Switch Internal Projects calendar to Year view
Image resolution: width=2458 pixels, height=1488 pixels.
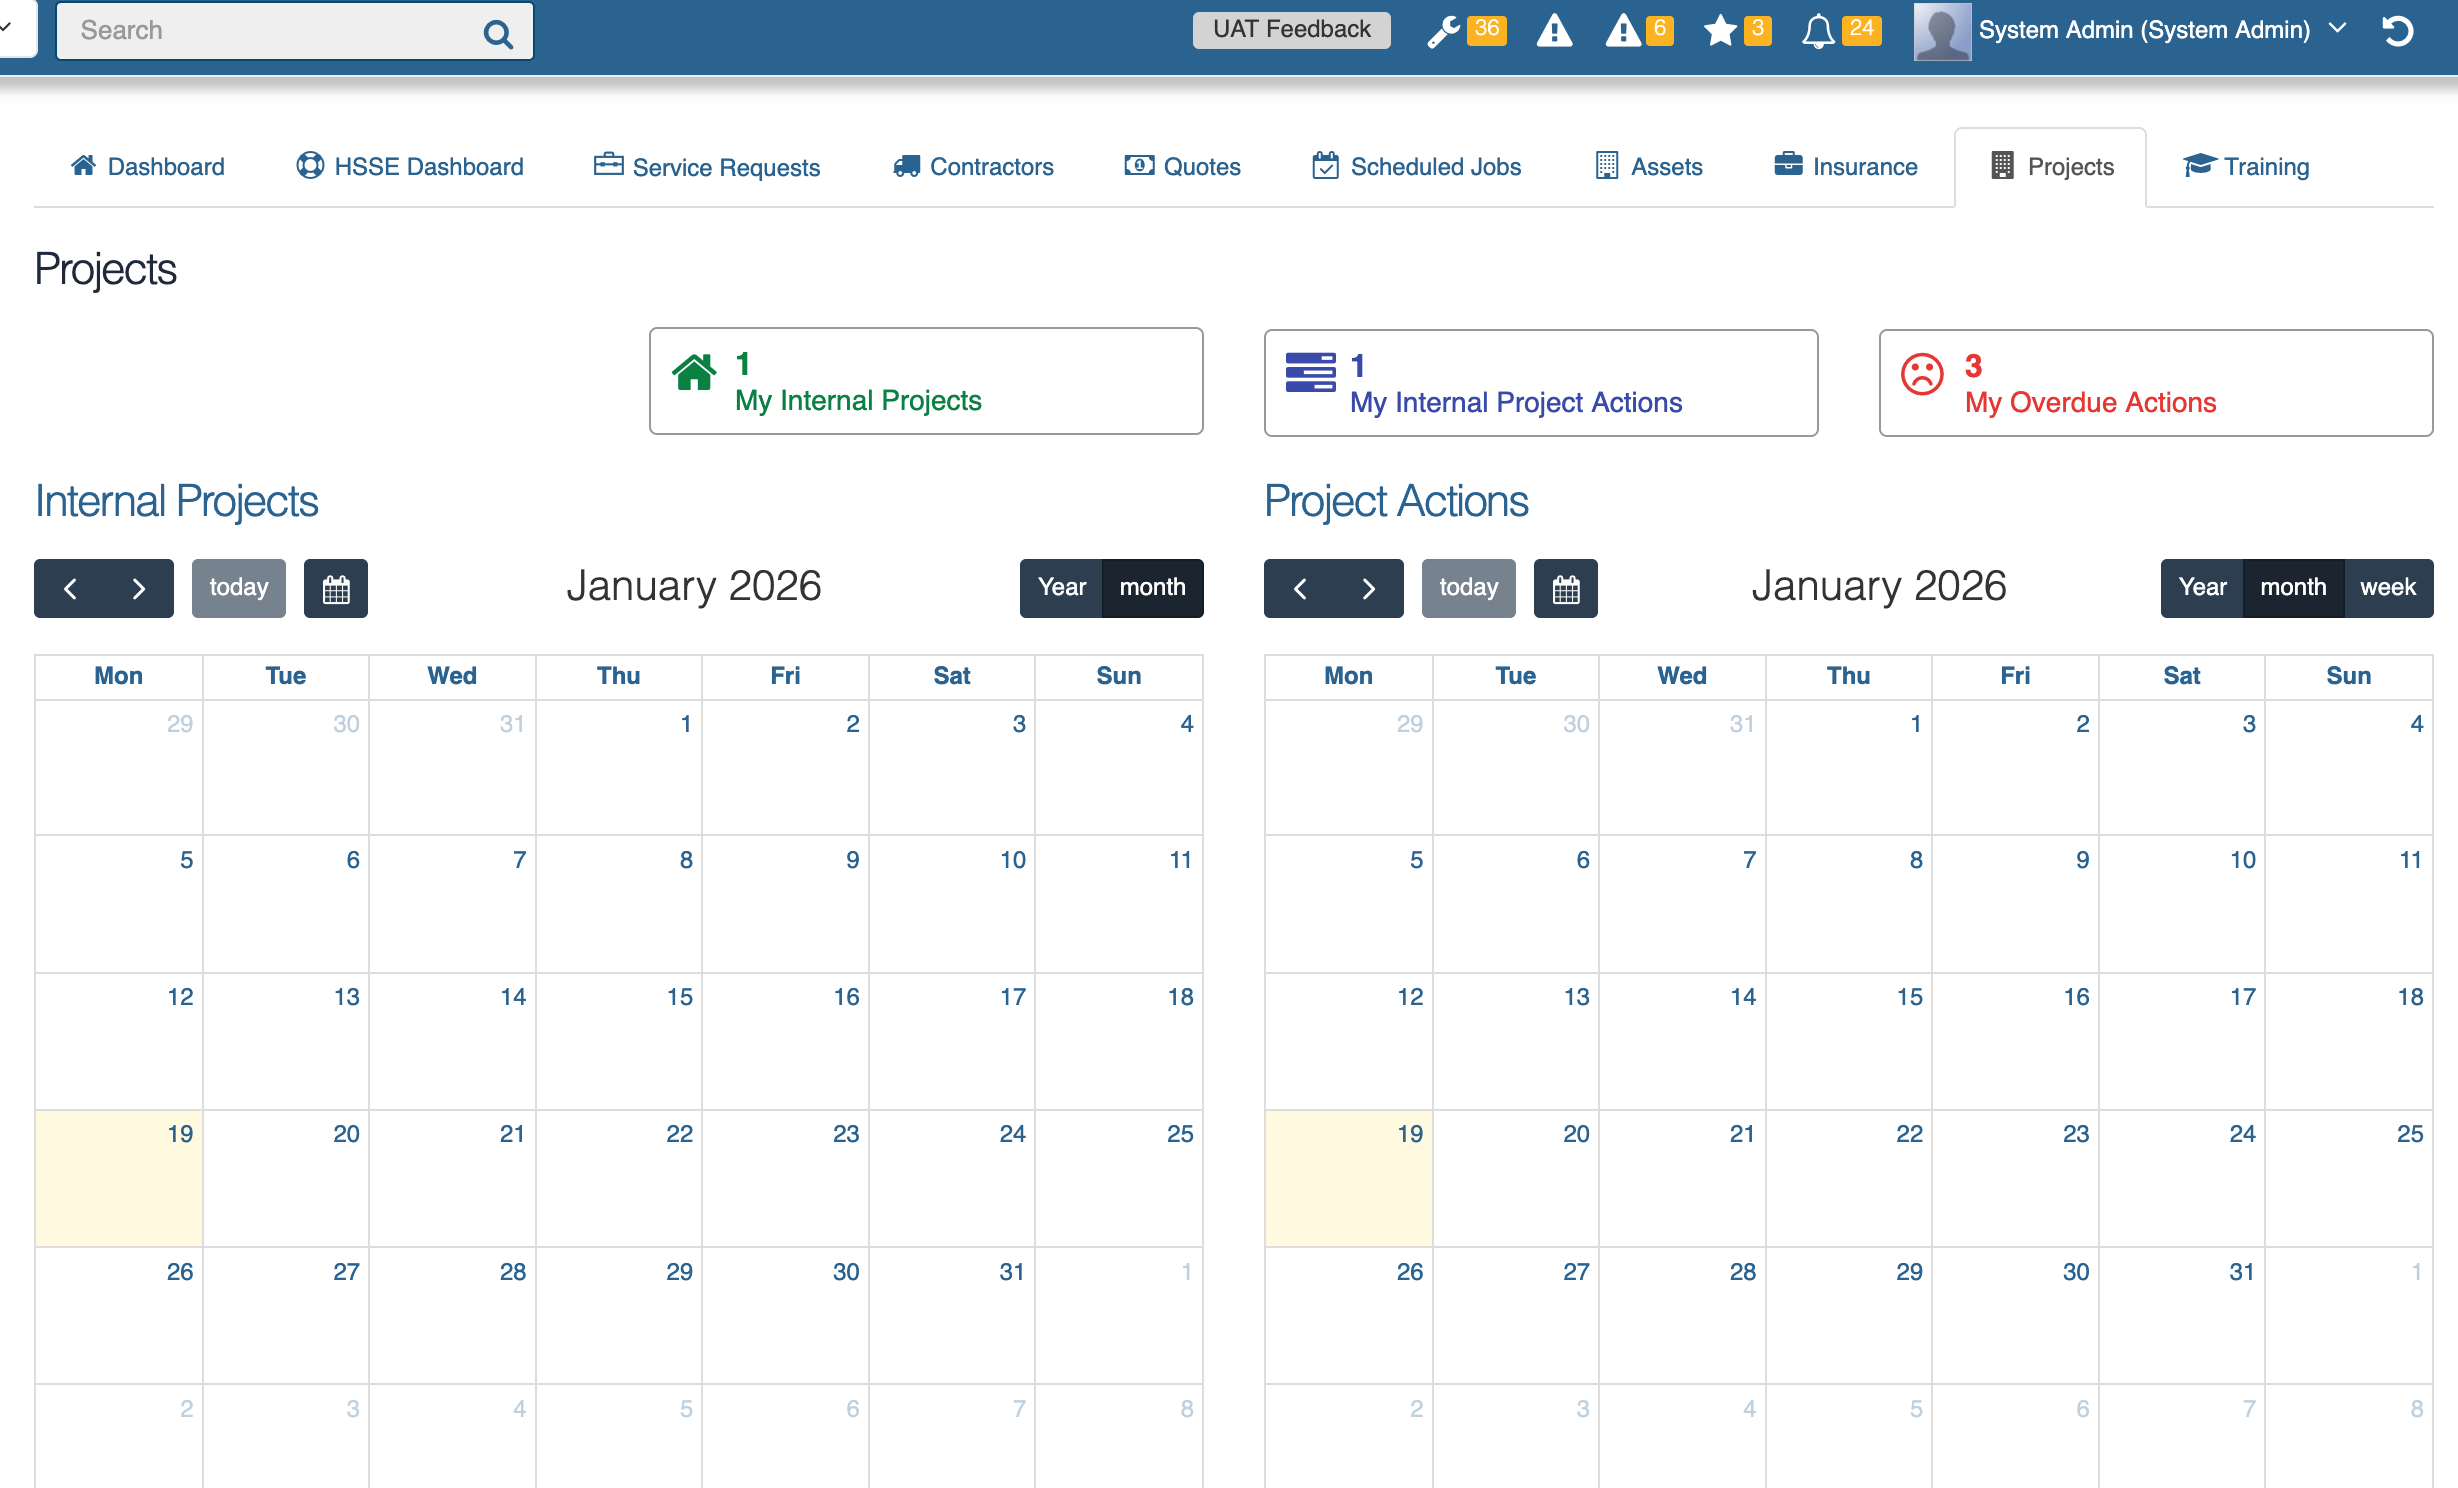click(x=1062, y=588)
